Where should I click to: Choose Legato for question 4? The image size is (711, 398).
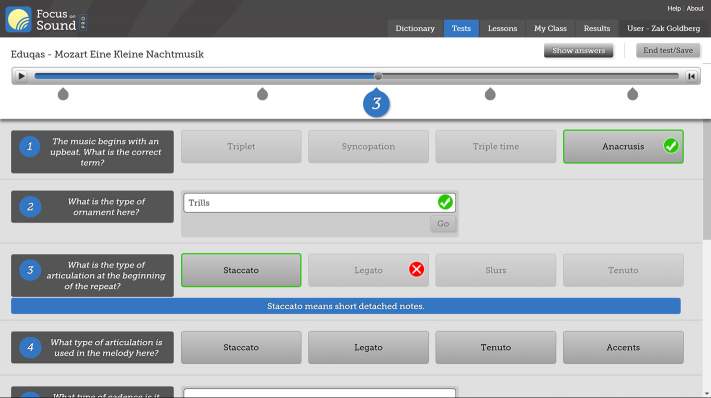(x=368, y=347)
